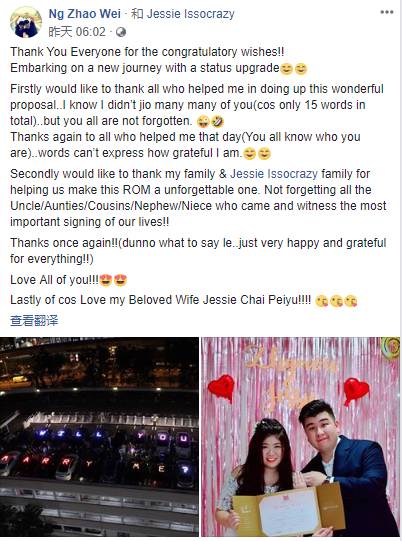
Task: Open the couple's ROM certificate photo
Action: [301, 436]
